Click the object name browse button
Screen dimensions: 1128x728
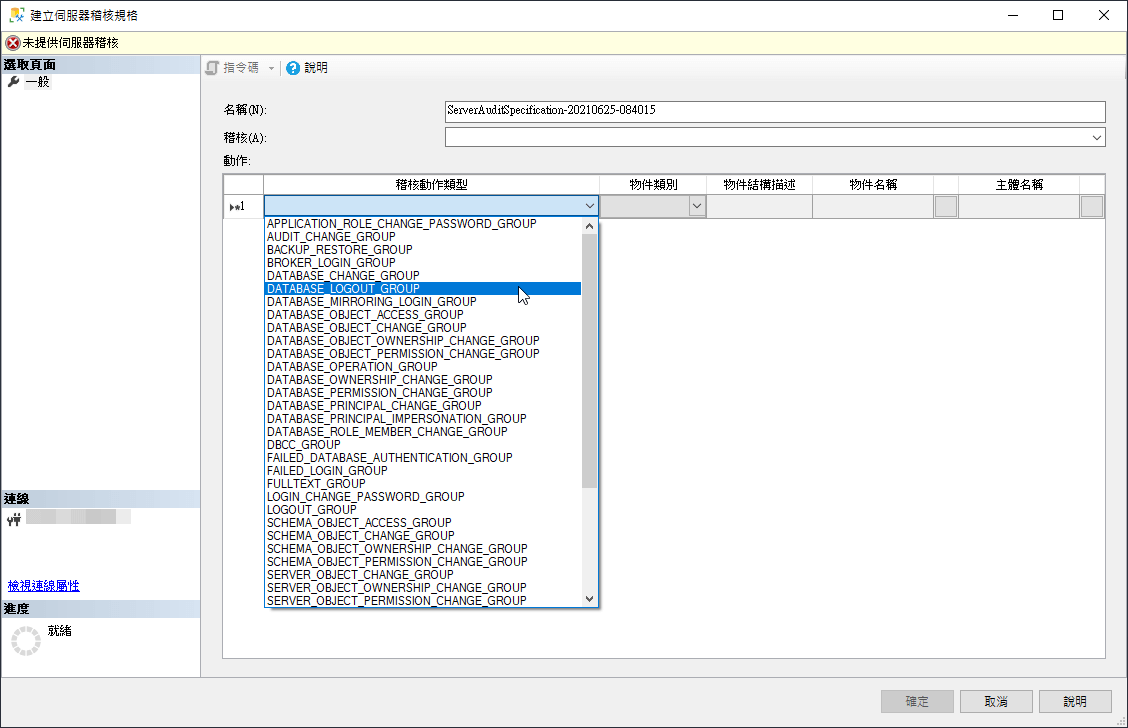click(945, 206)
